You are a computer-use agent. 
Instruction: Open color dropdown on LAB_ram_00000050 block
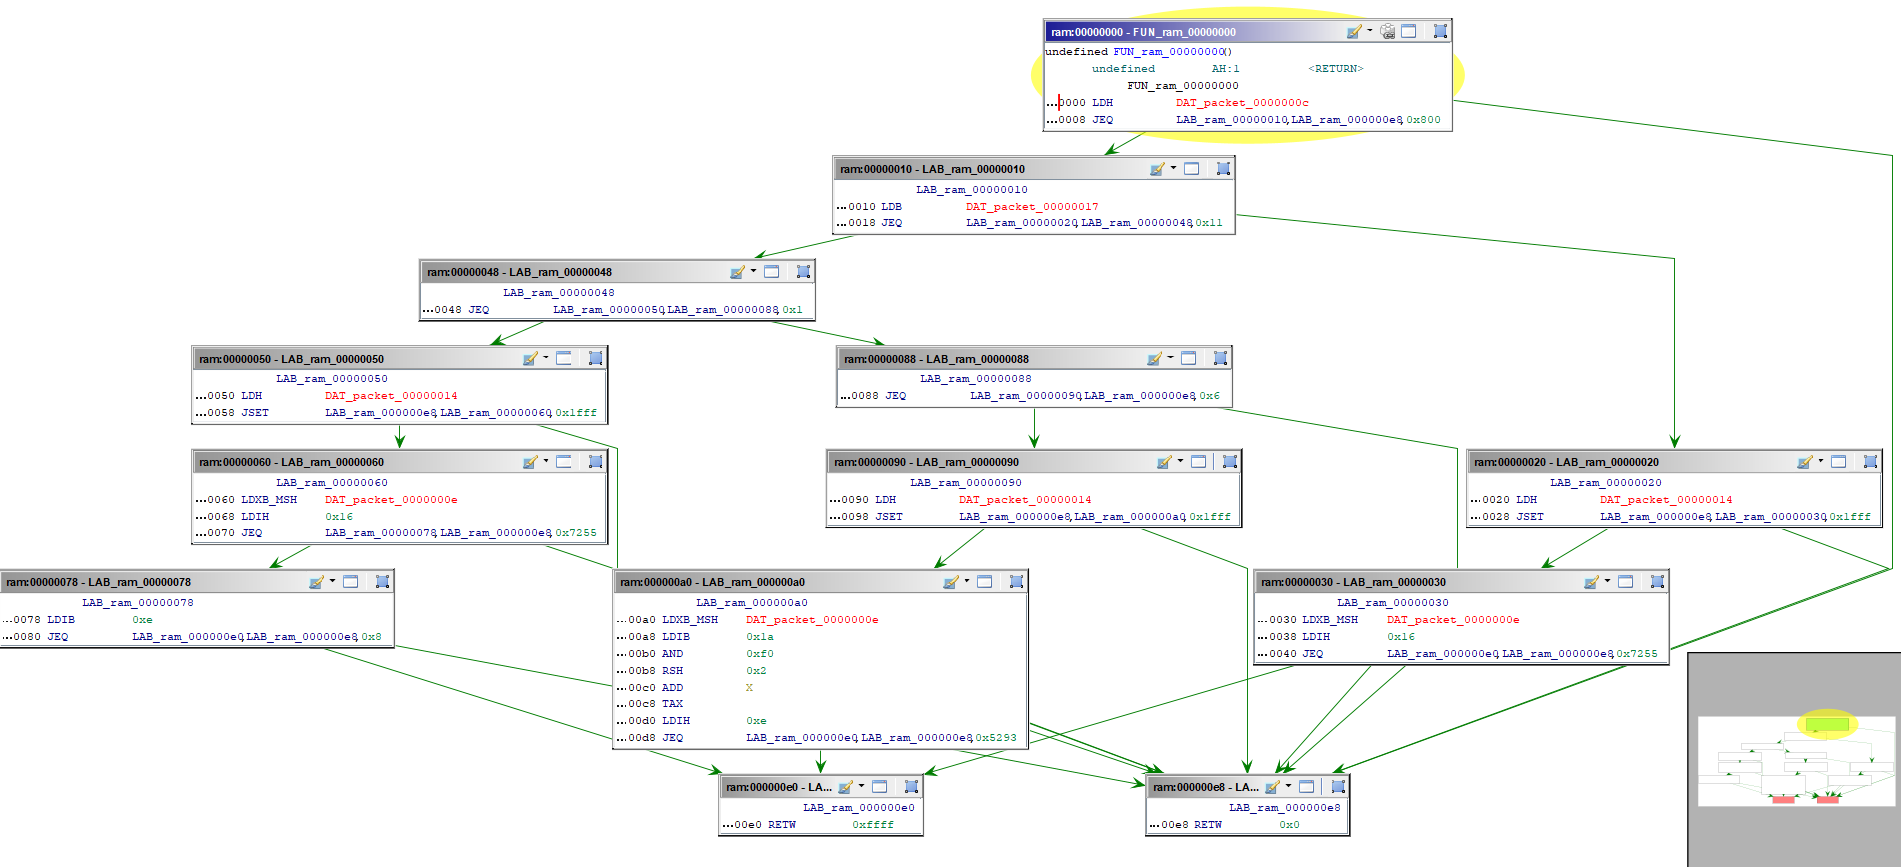tap(546, 358)
